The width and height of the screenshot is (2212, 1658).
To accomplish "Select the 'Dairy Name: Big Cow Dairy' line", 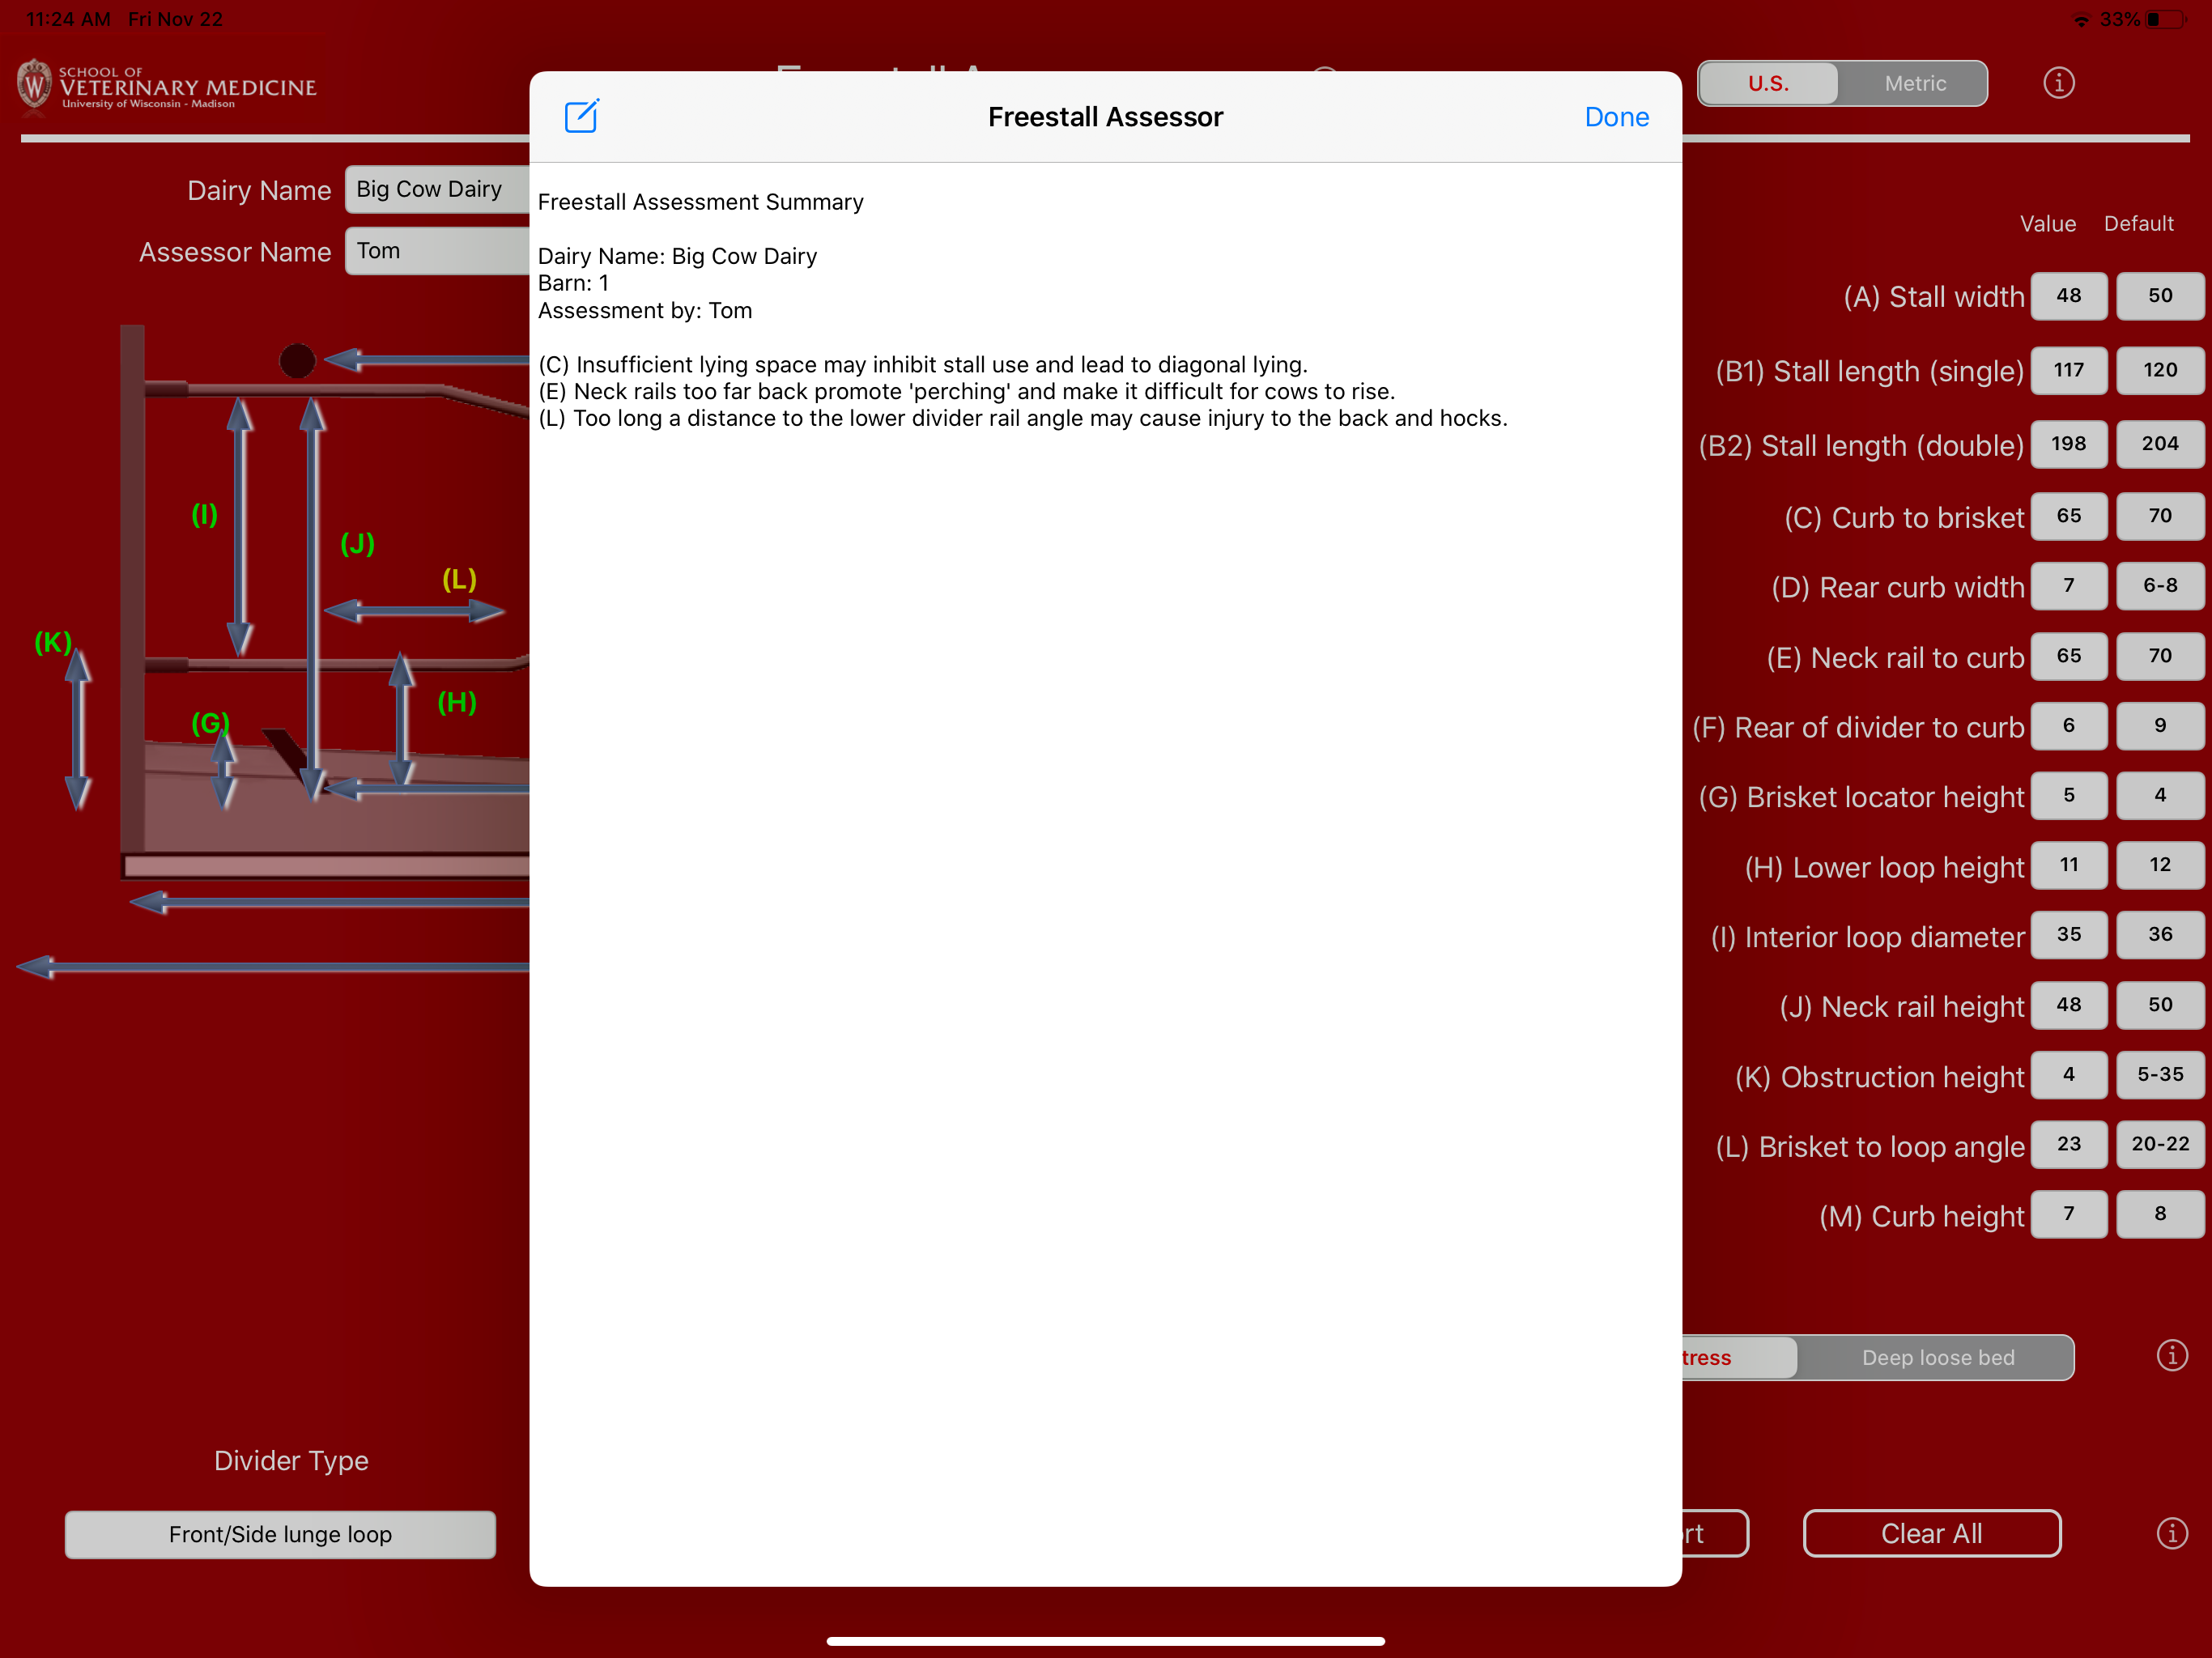I will (x=677, y=257).
